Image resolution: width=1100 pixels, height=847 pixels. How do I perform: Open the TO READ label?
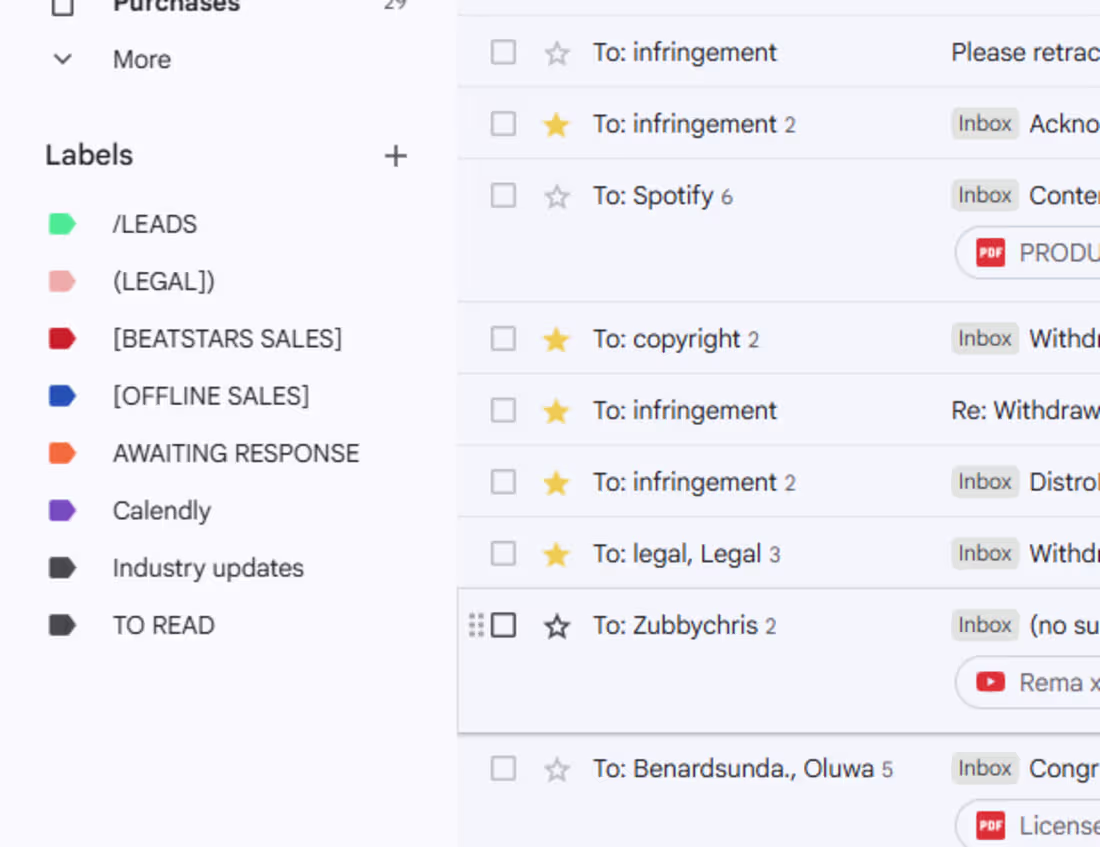tap(163, 625)
